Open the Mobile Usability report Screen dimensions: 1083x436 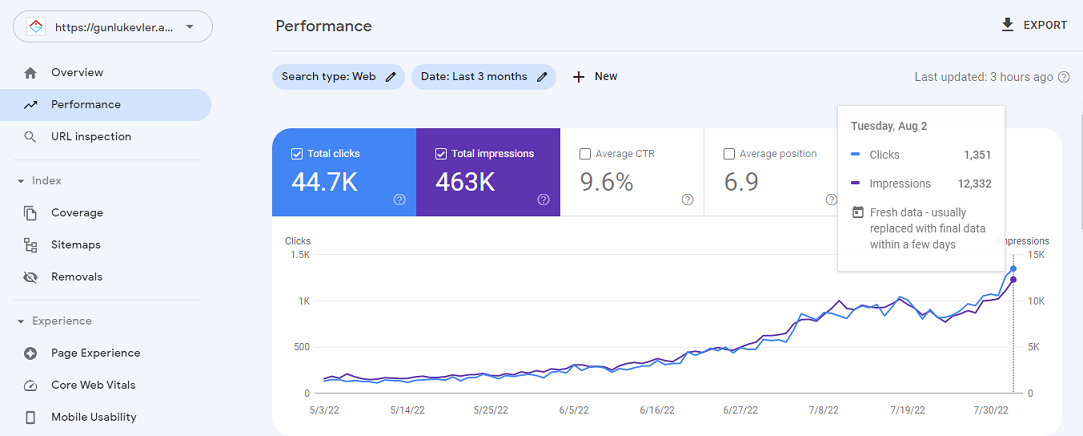(x=93, y=417)
